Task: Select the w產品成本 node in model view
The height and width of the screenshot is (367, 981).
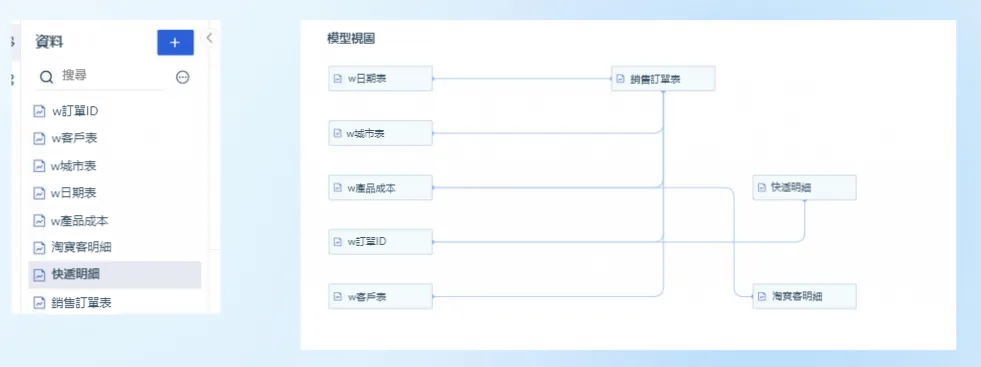Action: pyautogui.click(x=380, y=188)
